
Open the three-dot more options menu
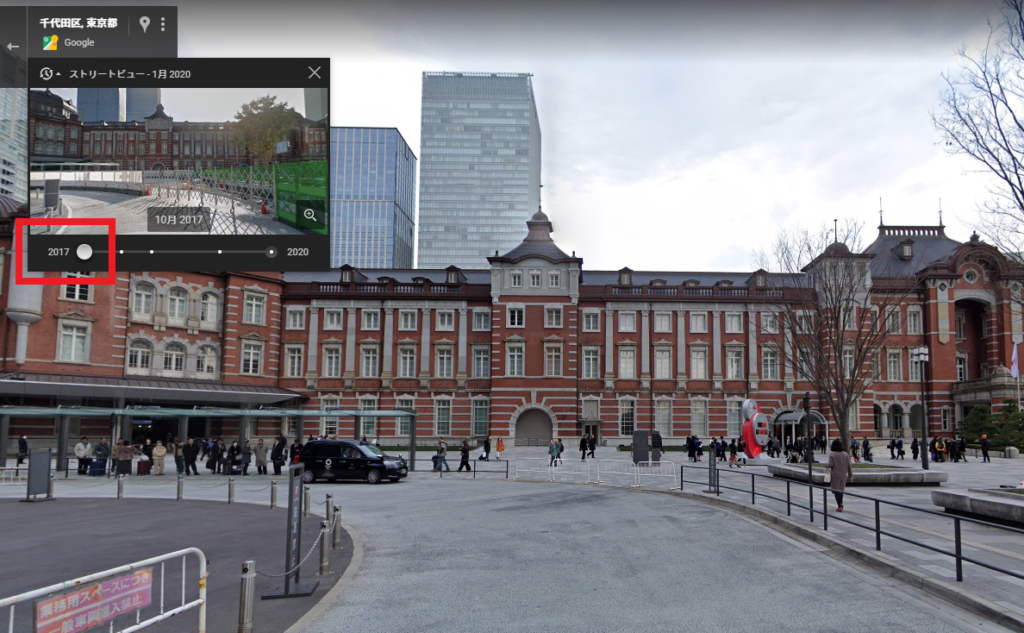click(x=162, y=23)
